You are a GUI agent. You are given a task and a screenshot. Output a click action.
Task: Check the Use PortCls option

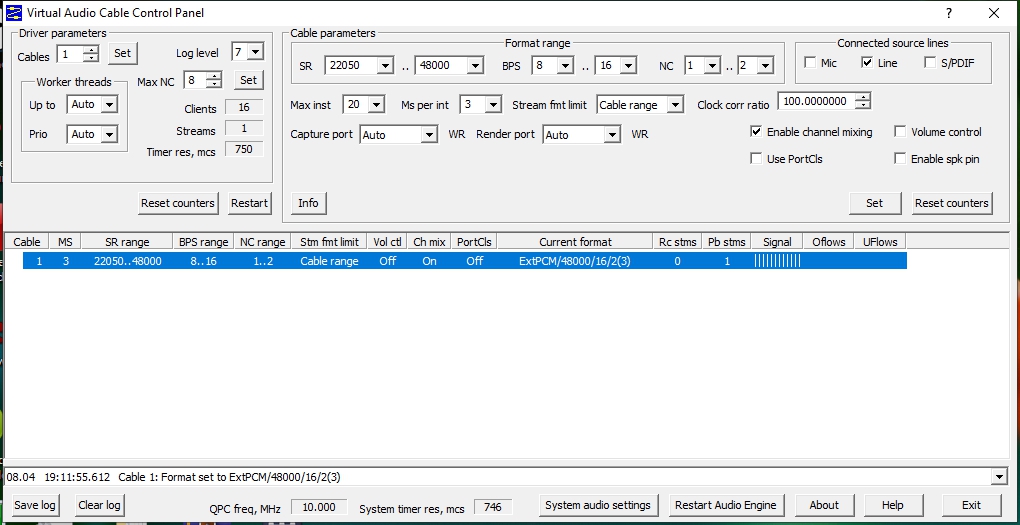coord(757,159)
